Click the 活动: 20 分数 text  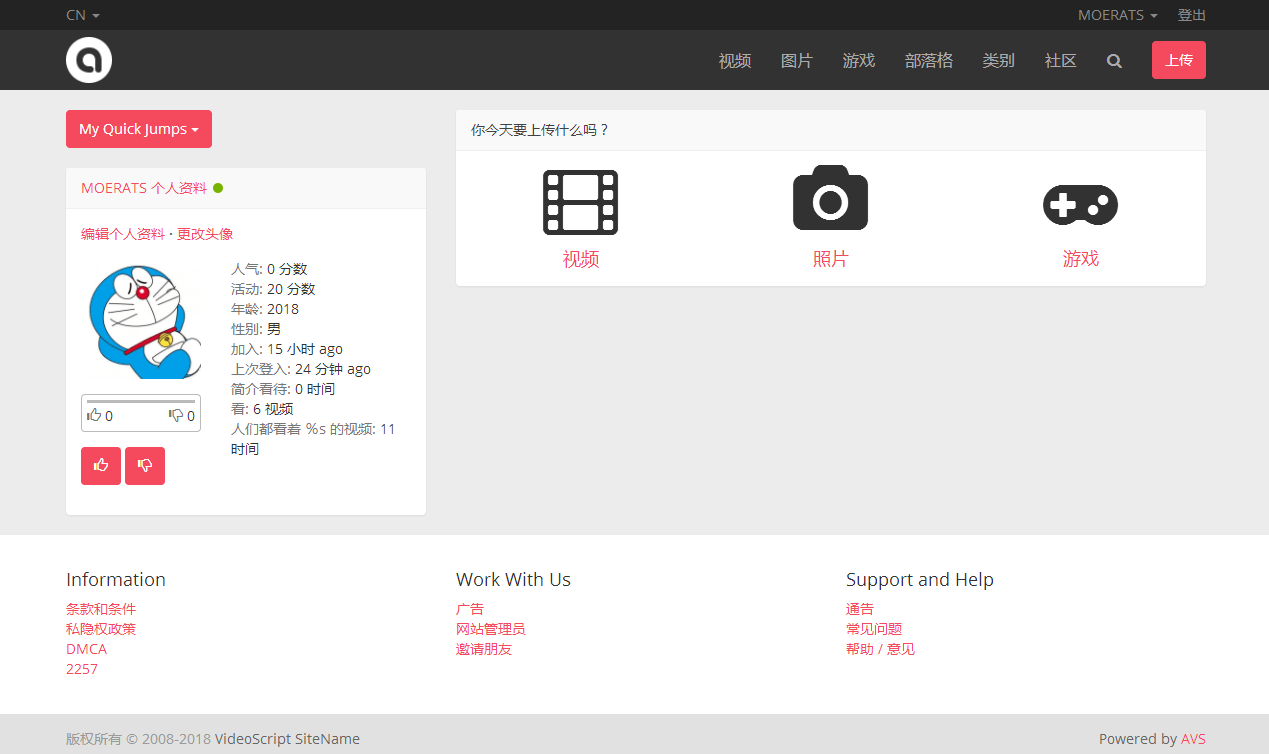(273, 289)
